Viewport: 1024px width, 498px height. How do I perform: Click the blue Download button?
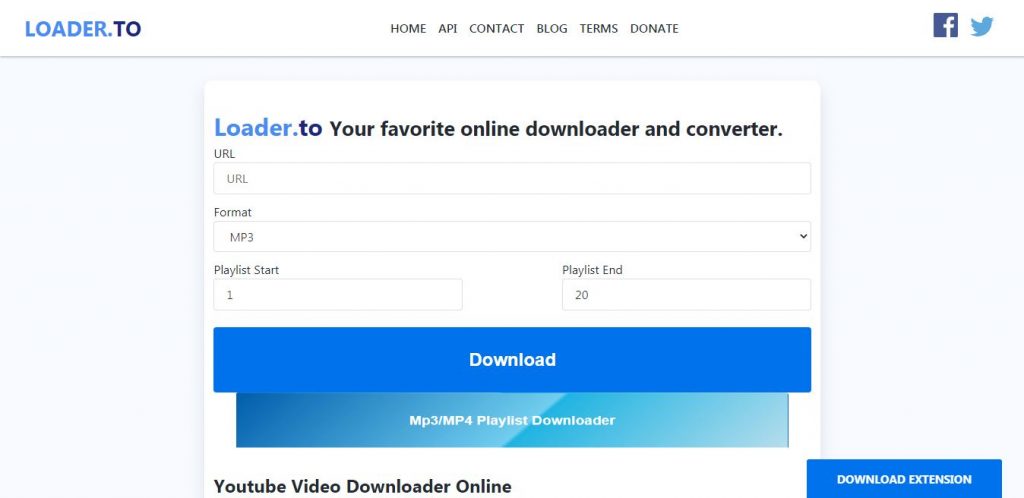pyautogui.click(x=512, y=360)
